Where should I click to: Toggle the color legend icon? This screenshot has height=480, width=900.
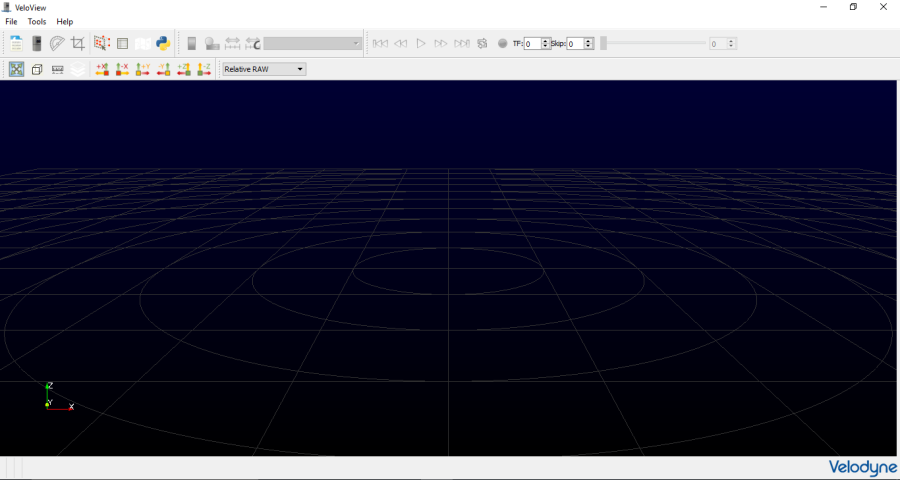click(192, 43)
